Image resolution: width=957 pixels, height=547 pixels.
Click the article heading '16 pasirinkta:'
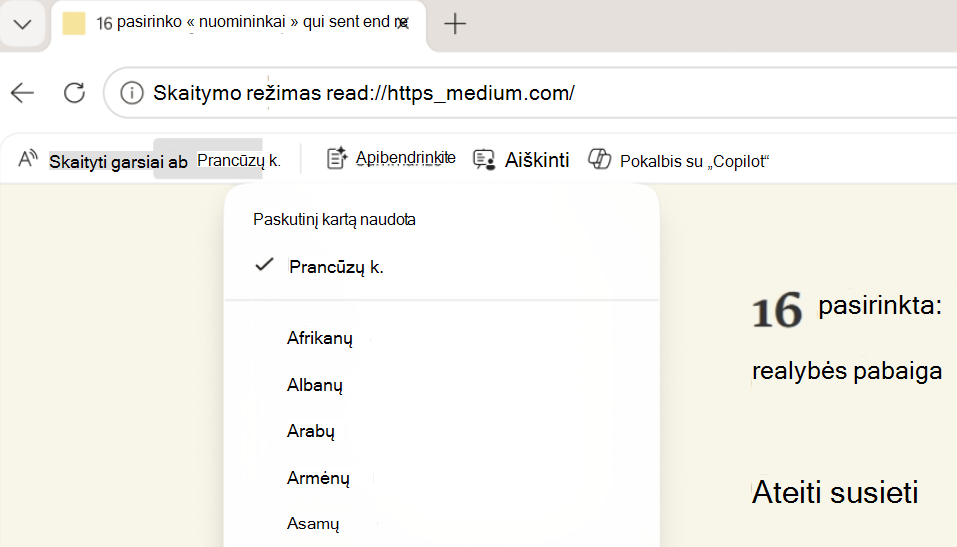pos(847,309)
